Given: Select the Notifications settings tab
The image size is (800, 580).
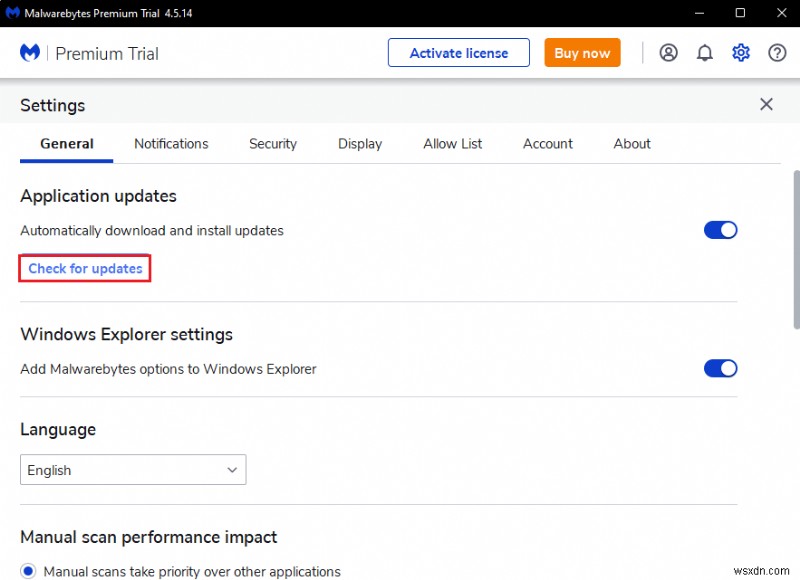Looking at the screenshot, I should click(170, 143).
